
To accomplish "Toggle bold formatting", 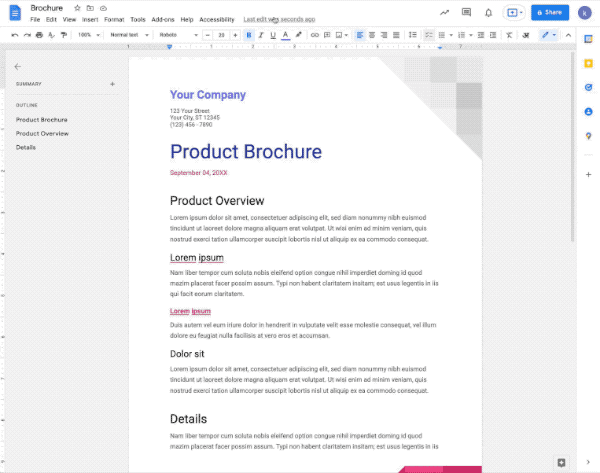I will tap(249, 35).
